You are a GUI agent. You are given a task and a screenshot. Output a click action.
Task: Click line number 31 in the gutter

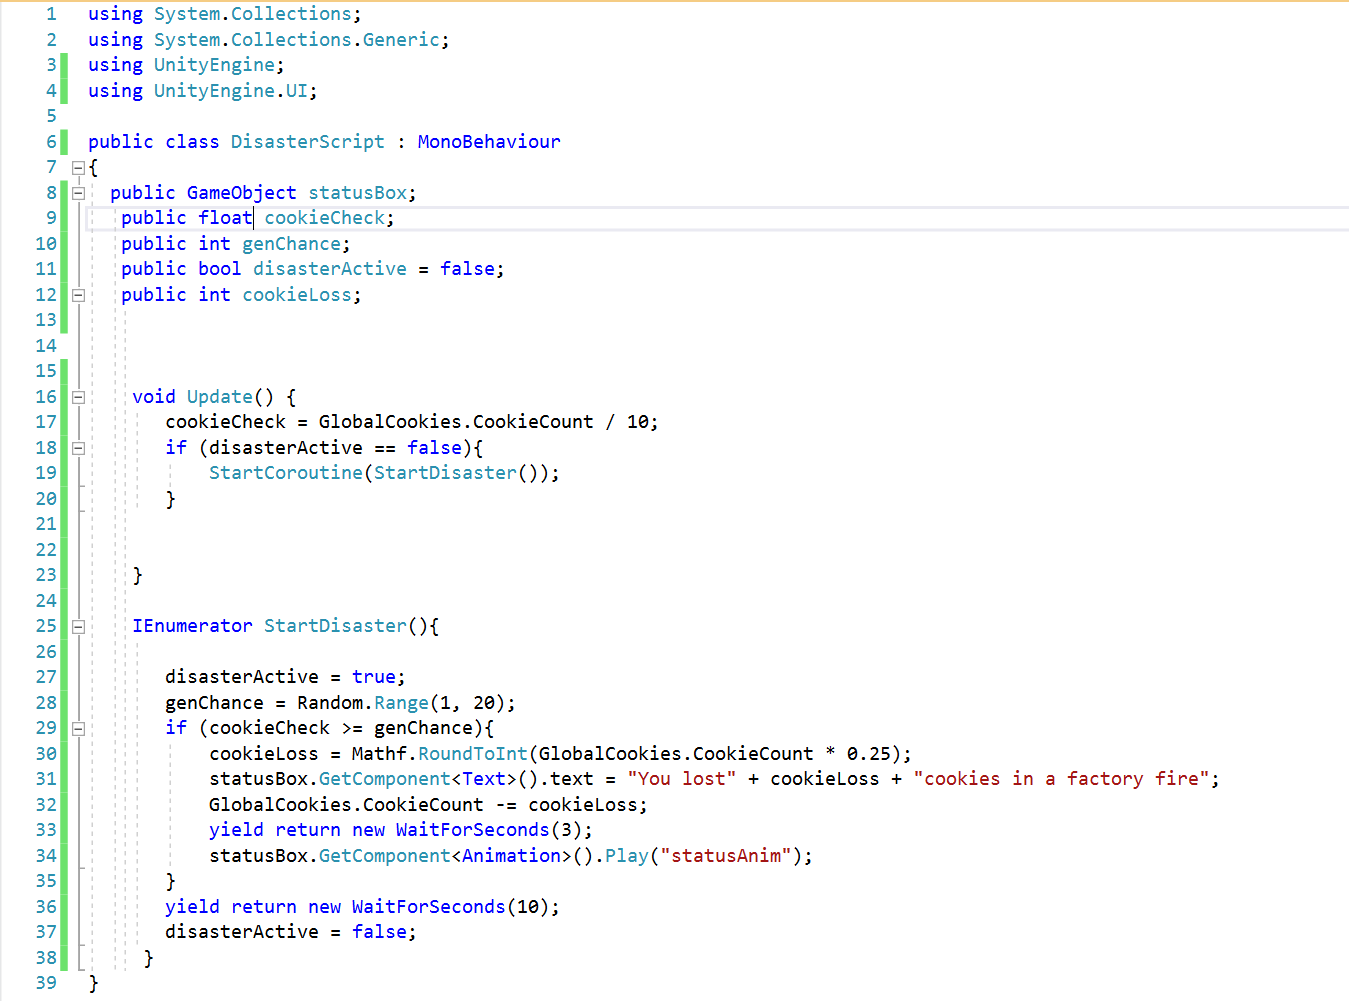coord(46,778)
